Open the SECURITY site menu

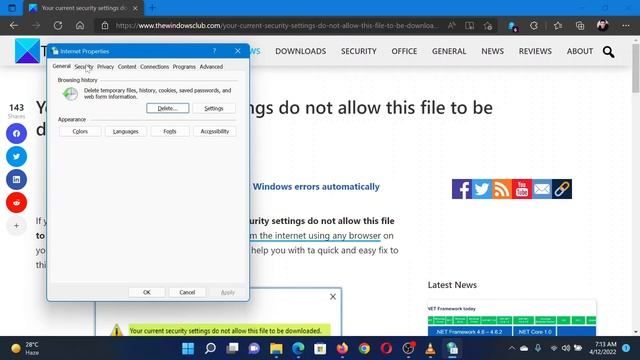359,51
